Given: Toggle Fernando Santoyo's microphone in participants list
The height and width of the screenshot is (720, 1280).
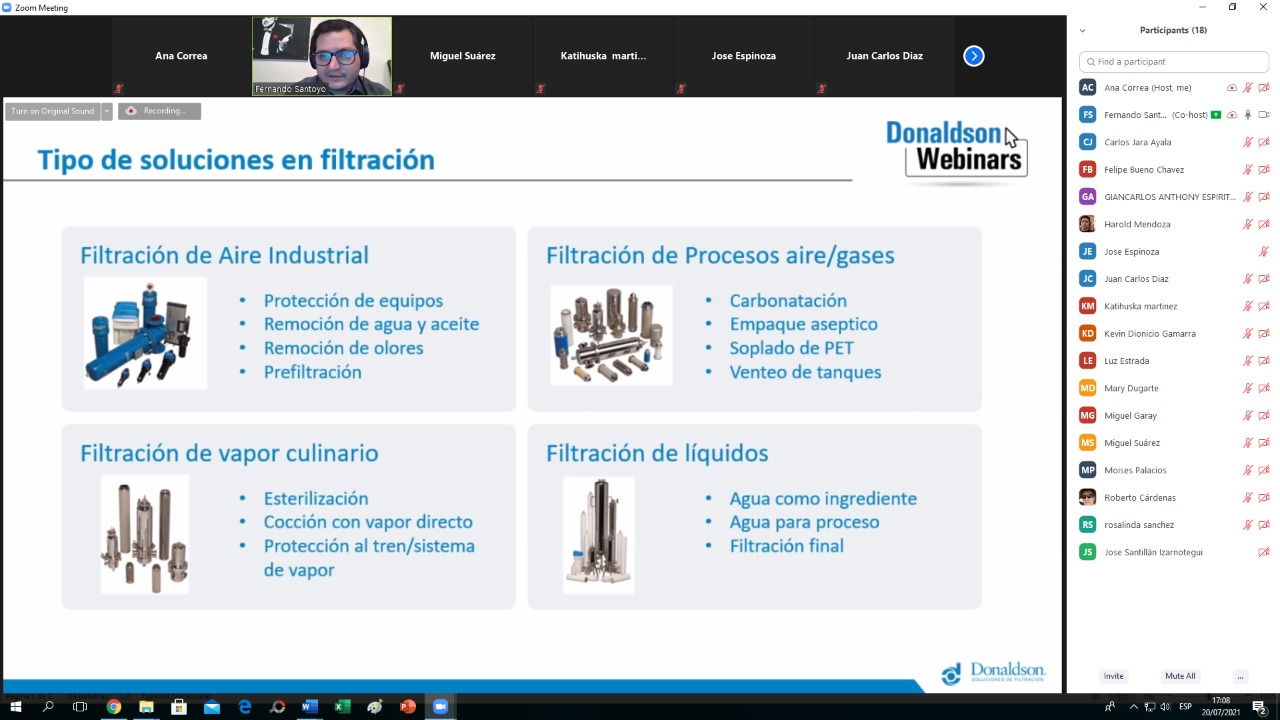Looking at the screenshot, I should click(1247, 115).
